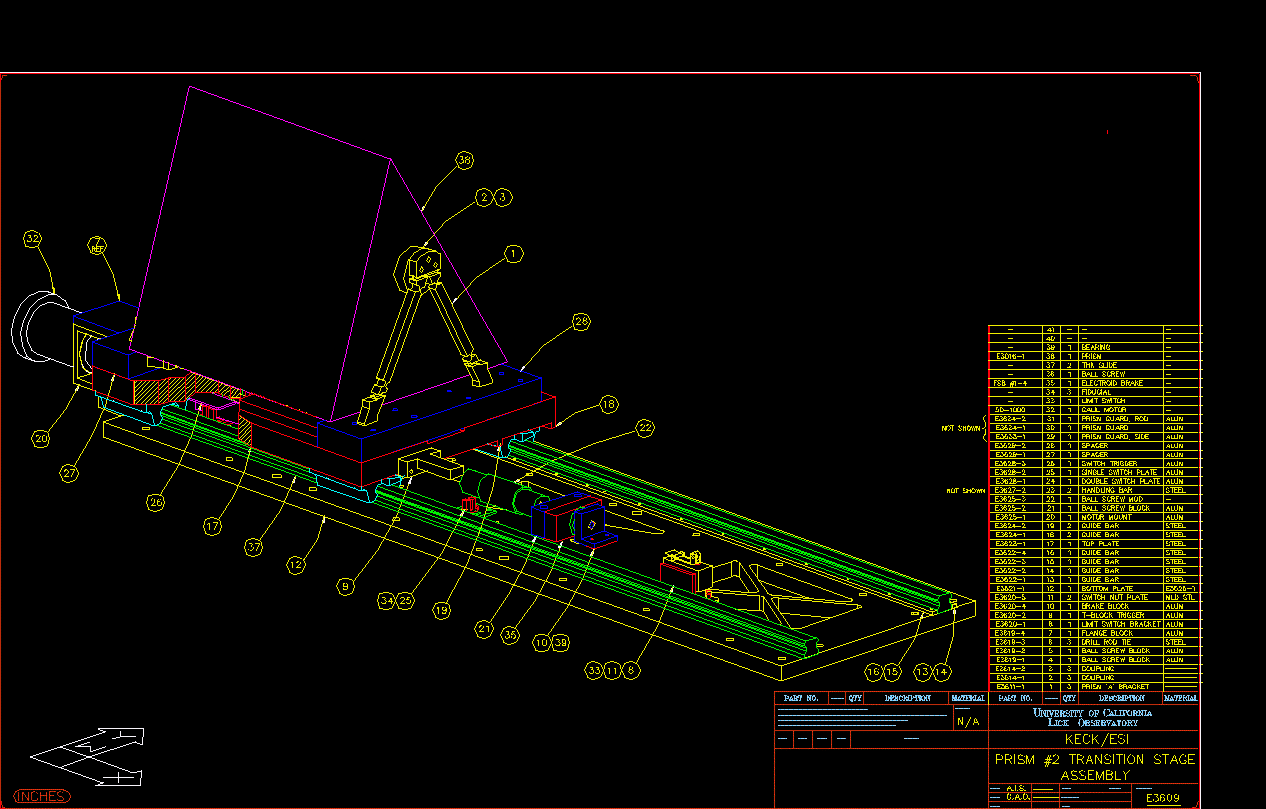Click DOUBLE SWITCH PLATE in parts list
Image resolution: width=1266 pixels, height=809 pixels.
click(x=1121, y=481)
